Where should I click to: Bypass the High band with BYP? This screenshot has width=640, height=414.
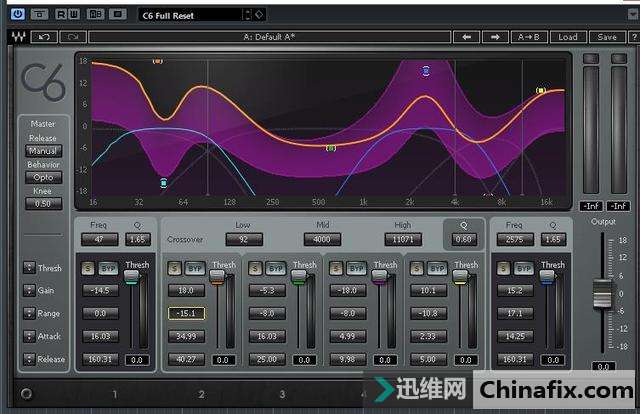click(x=437, y=268)
